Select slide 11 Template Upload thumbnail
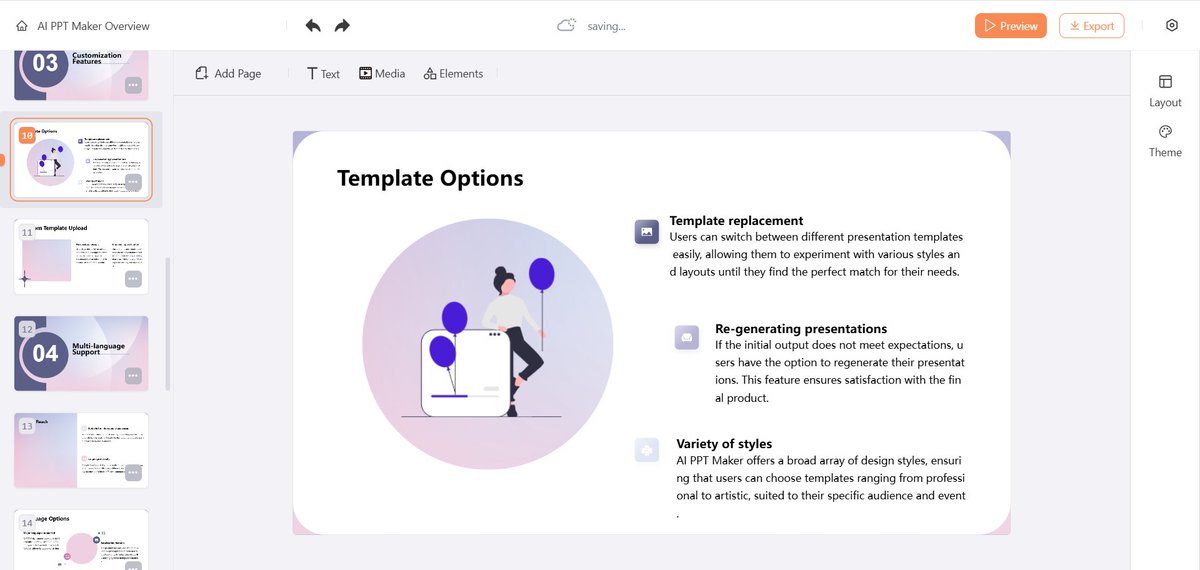1200x570 pixels. pyautogui.click(x=81, y=257)
